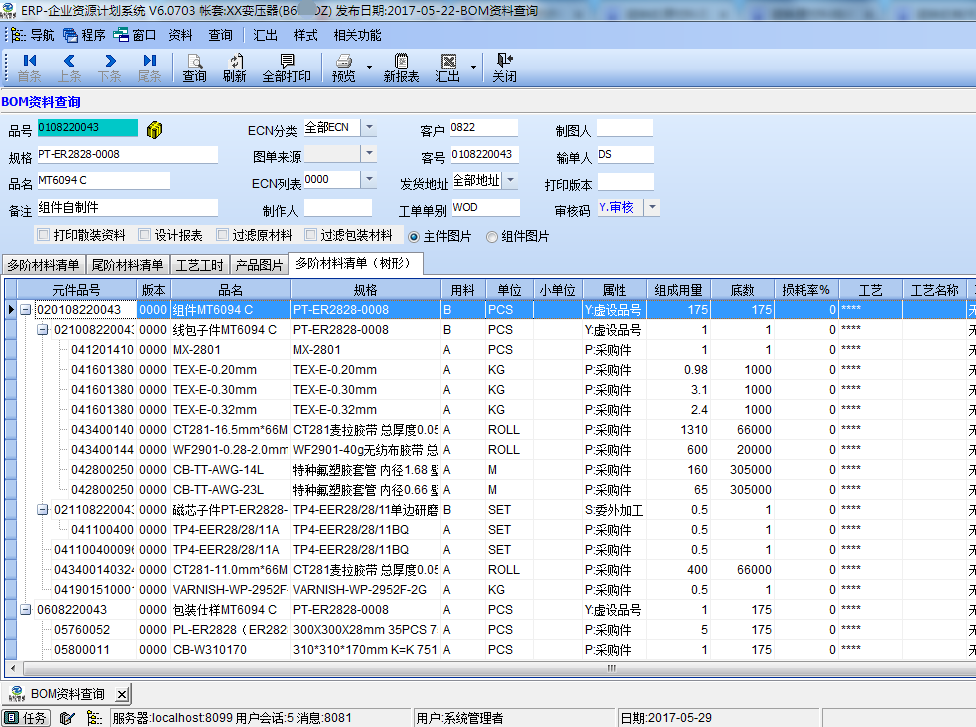Go to next record (下条)
The width and height of the screenshot is (976, 727).
pos(110,68)
